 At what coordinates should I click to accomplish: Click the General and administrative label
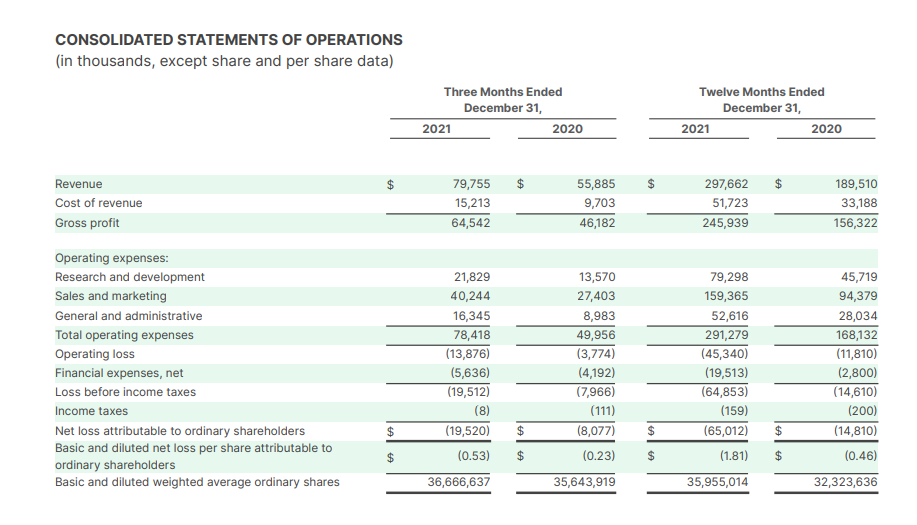[x=129, y=316]
